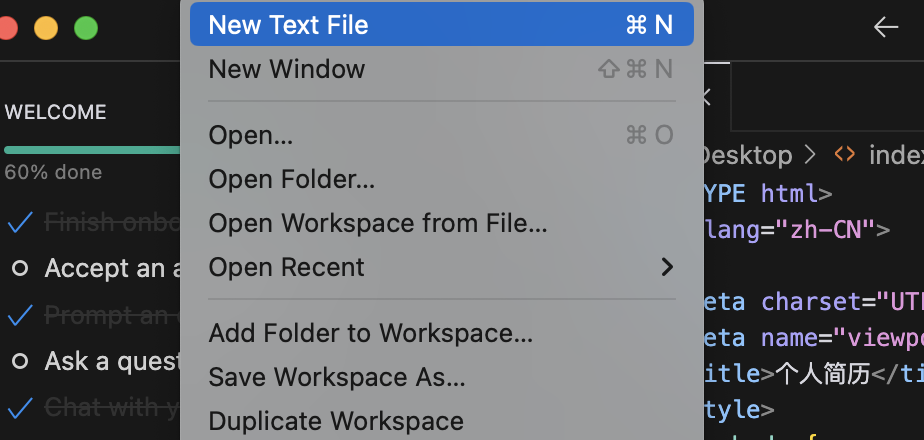924x440 pixels.
Task: Select Open... menu entry
Action: (x=441, y=135)
